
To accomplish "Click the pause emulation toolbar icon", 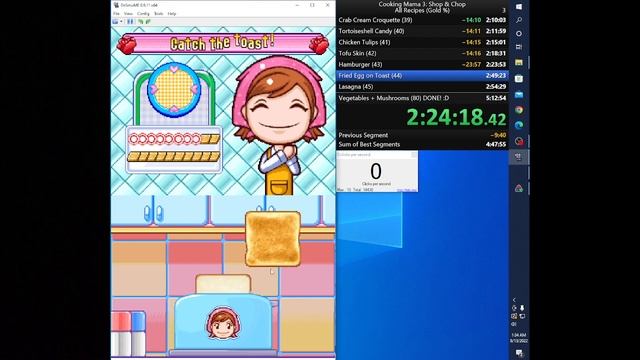I will (130, 21).
